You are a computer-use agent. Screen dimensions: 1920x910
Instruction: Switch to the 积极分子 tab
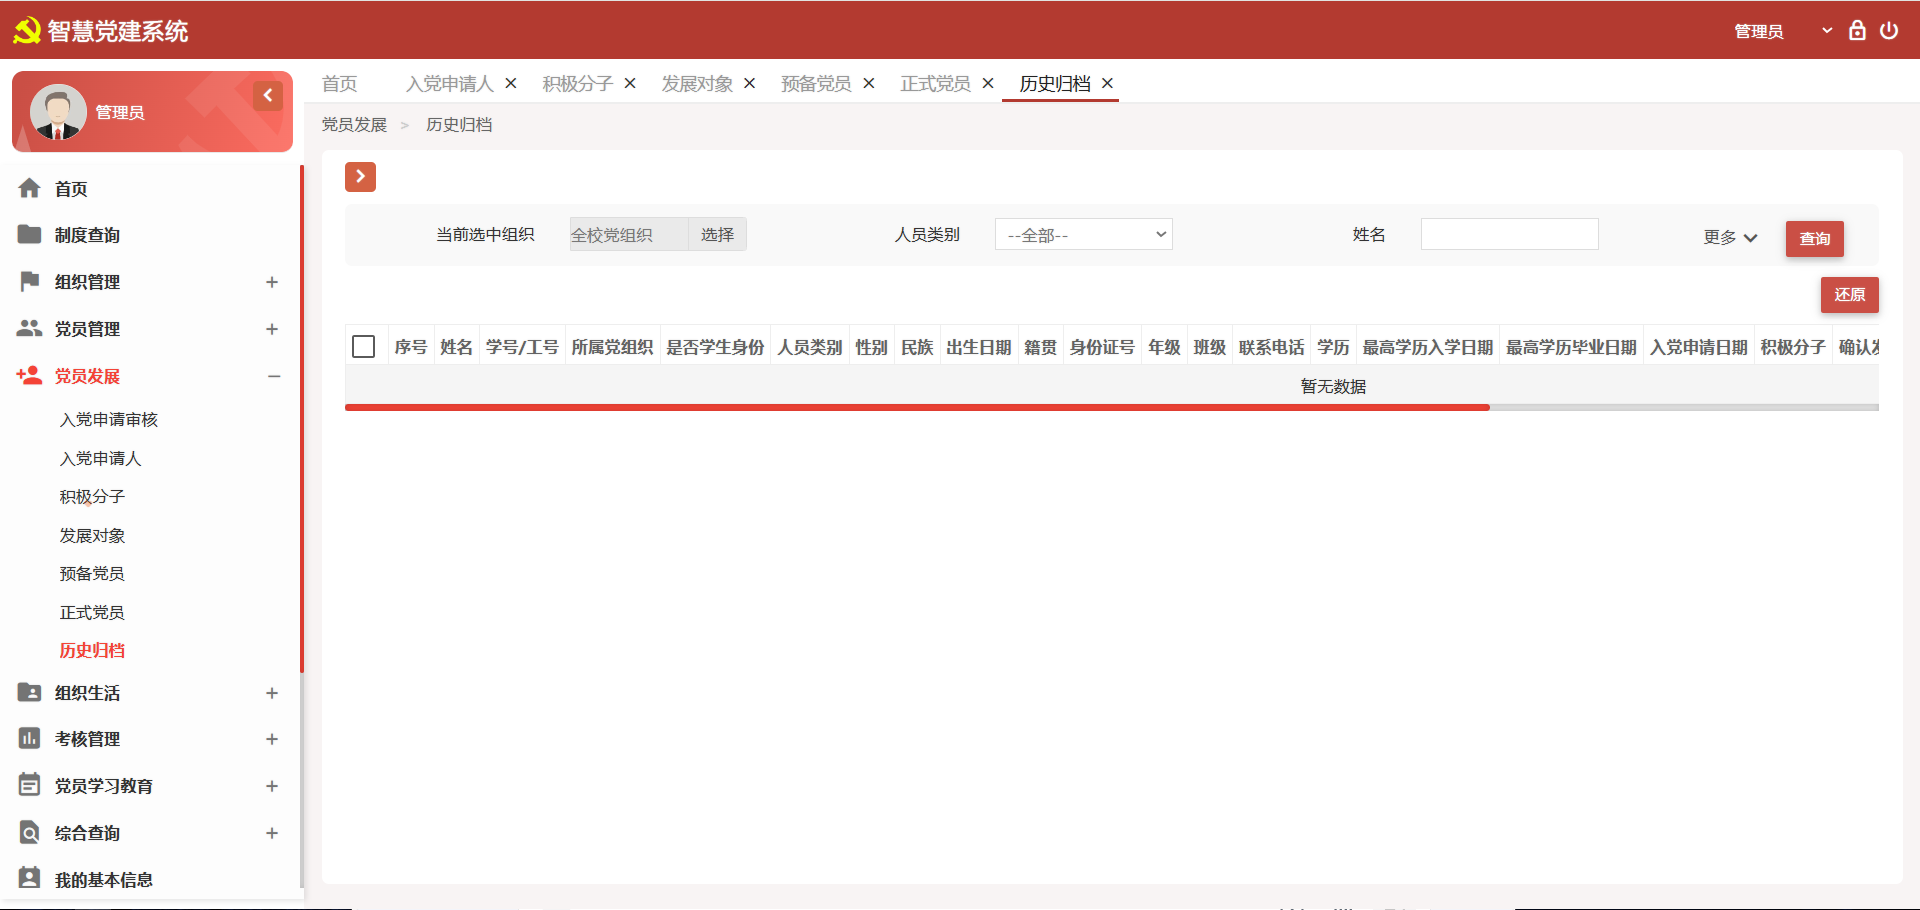pyautogui.click(x=578, y=84)
